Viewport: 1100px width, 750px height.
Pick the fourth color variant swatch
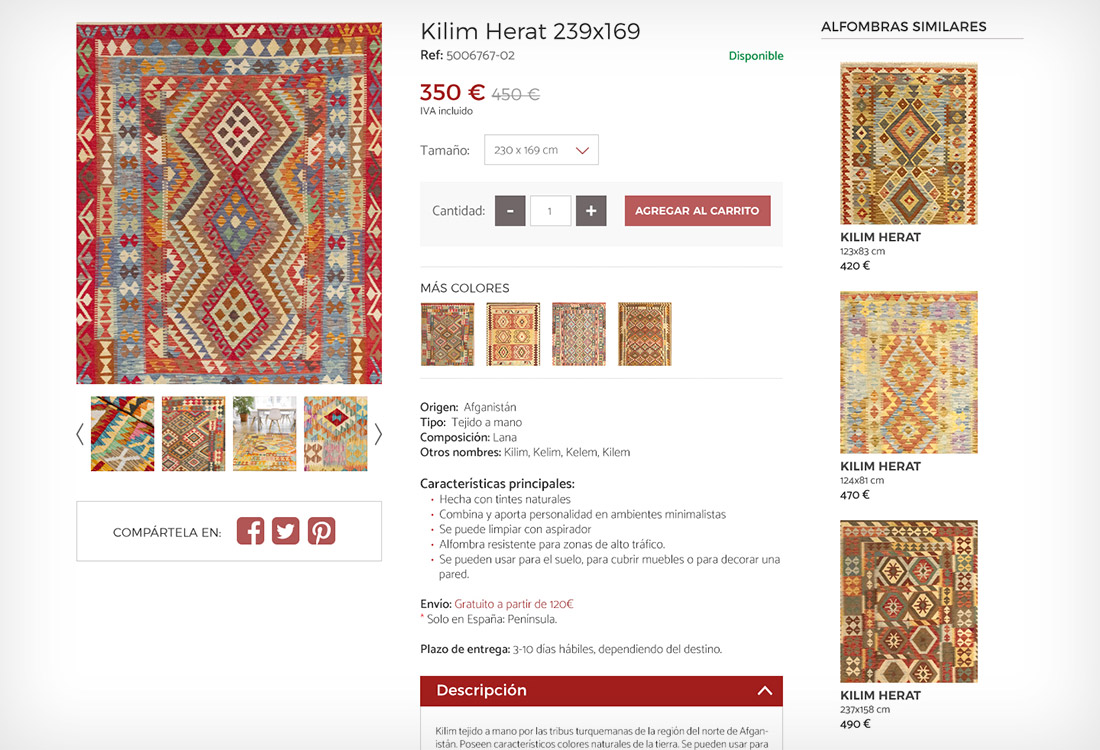[645, 334]
